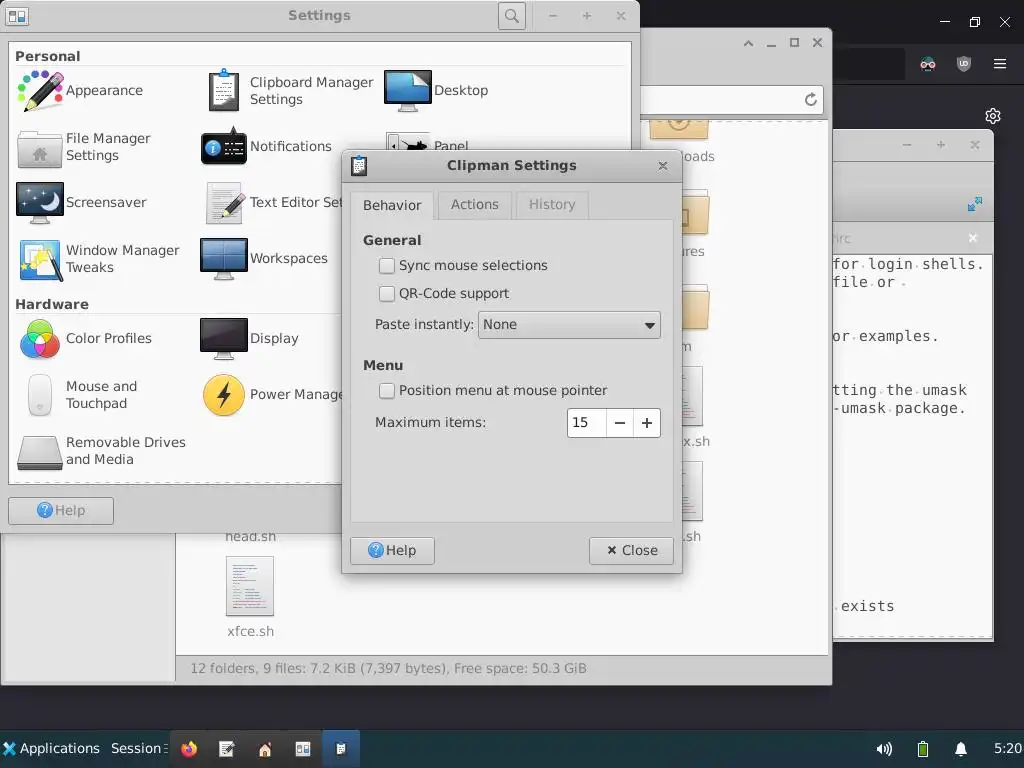Open Workspaces settings icon
Image resolution: width=1024 pixels, height=768 pixels.
[223, 259]
